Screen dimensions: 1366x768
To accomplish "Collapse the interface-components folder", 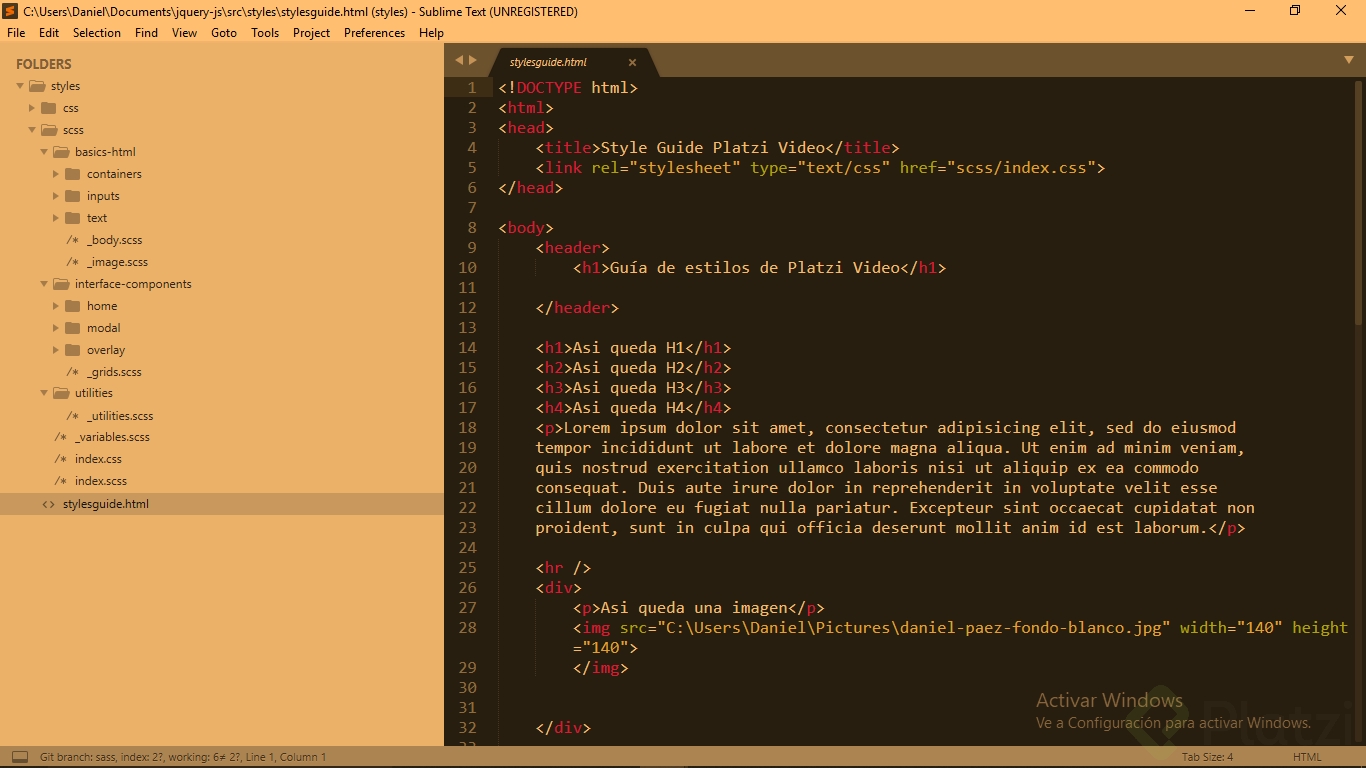I will (x=43, y=283).
